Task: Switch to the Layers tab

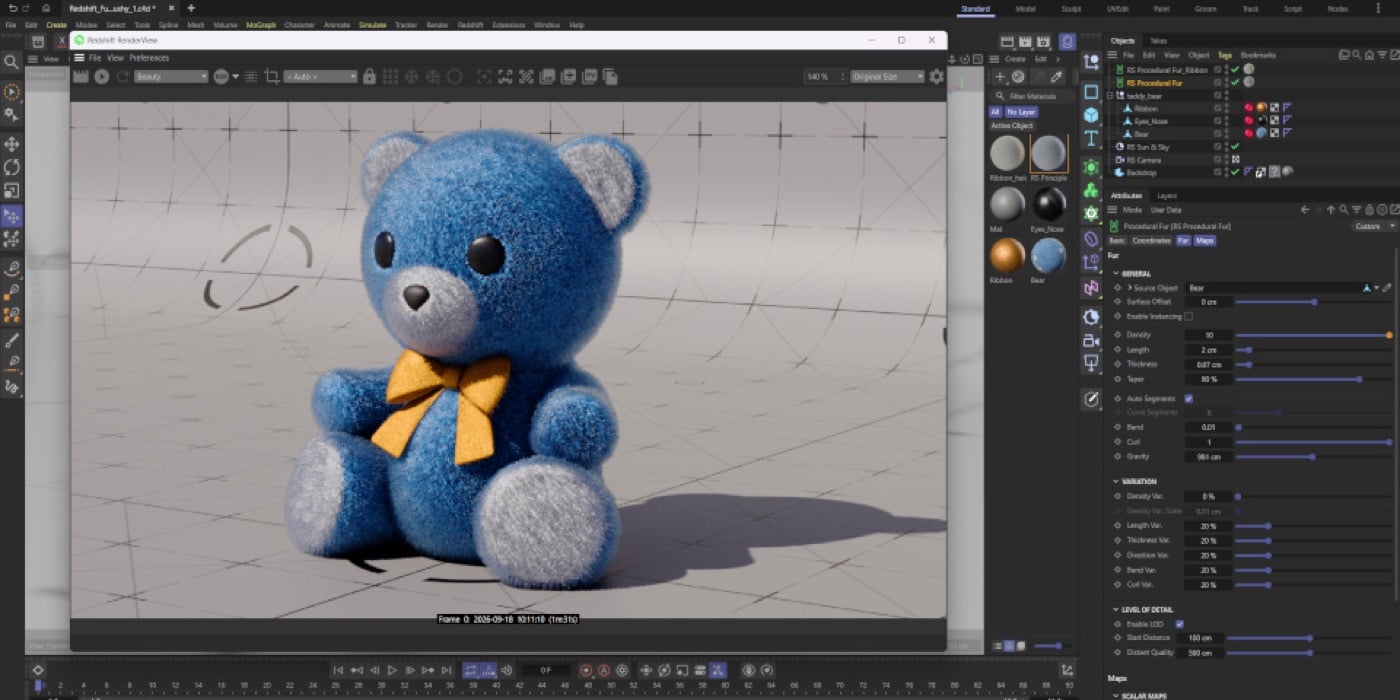Action: click(x=1167, y=196)
